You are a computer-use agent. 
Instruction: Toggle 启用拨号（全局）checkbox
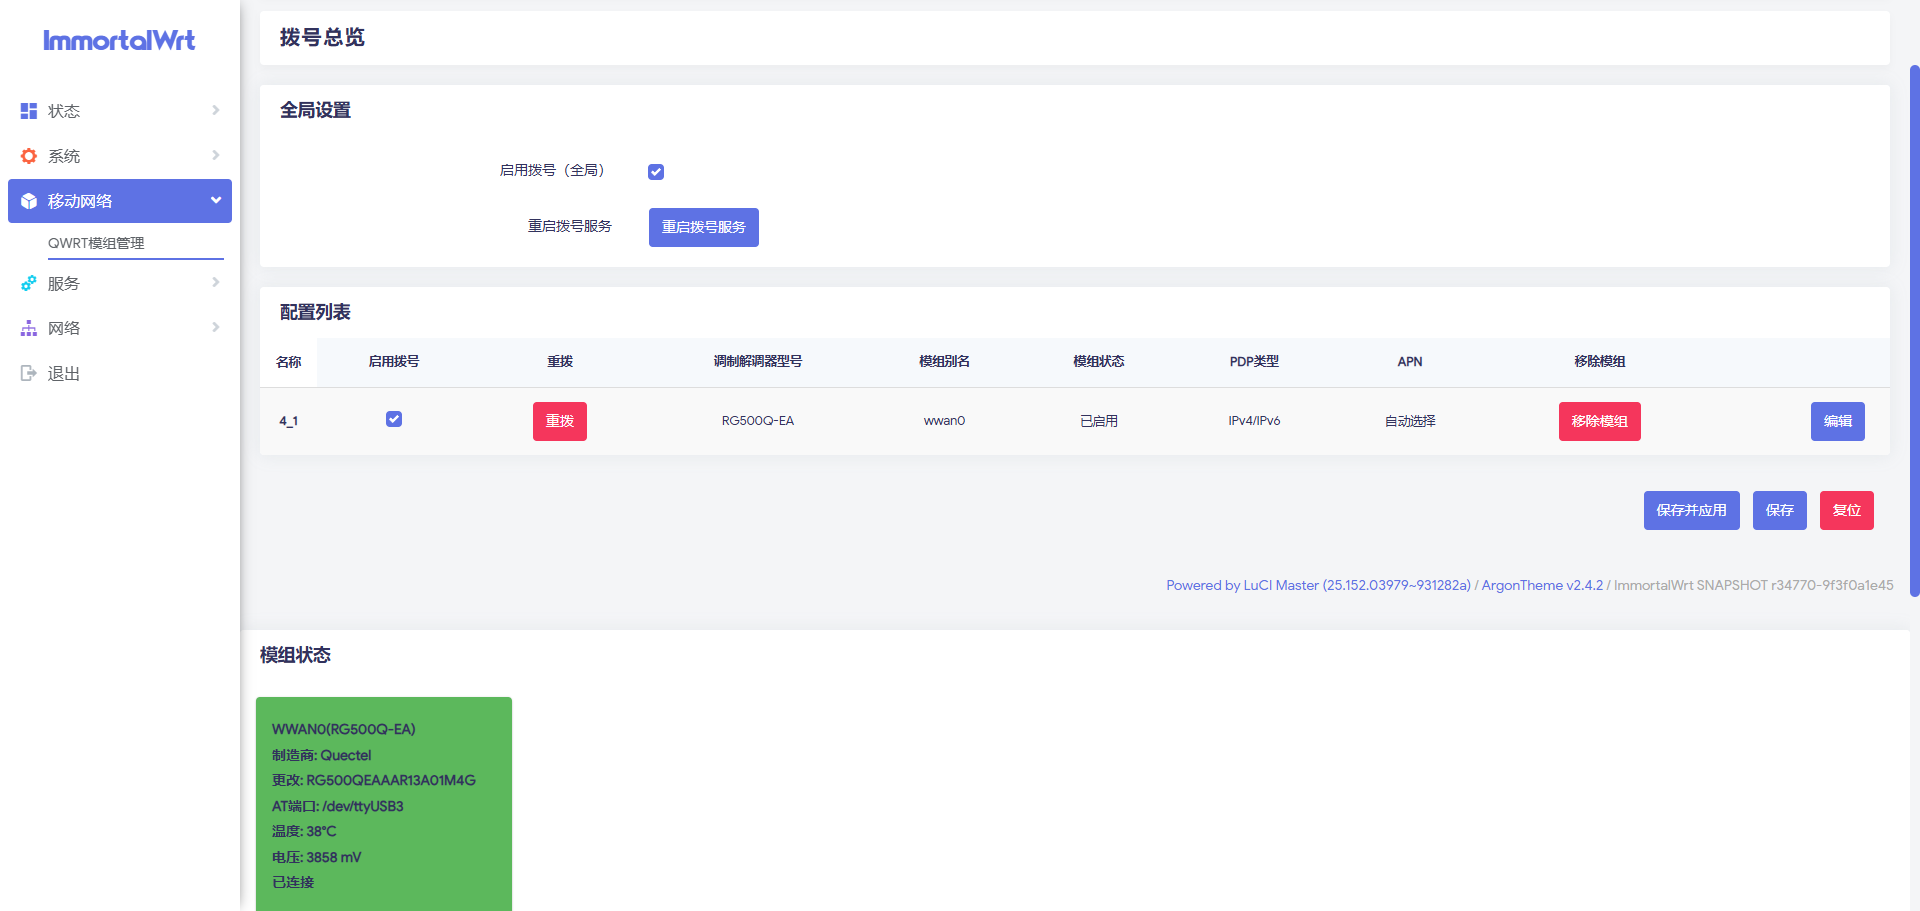656,172
